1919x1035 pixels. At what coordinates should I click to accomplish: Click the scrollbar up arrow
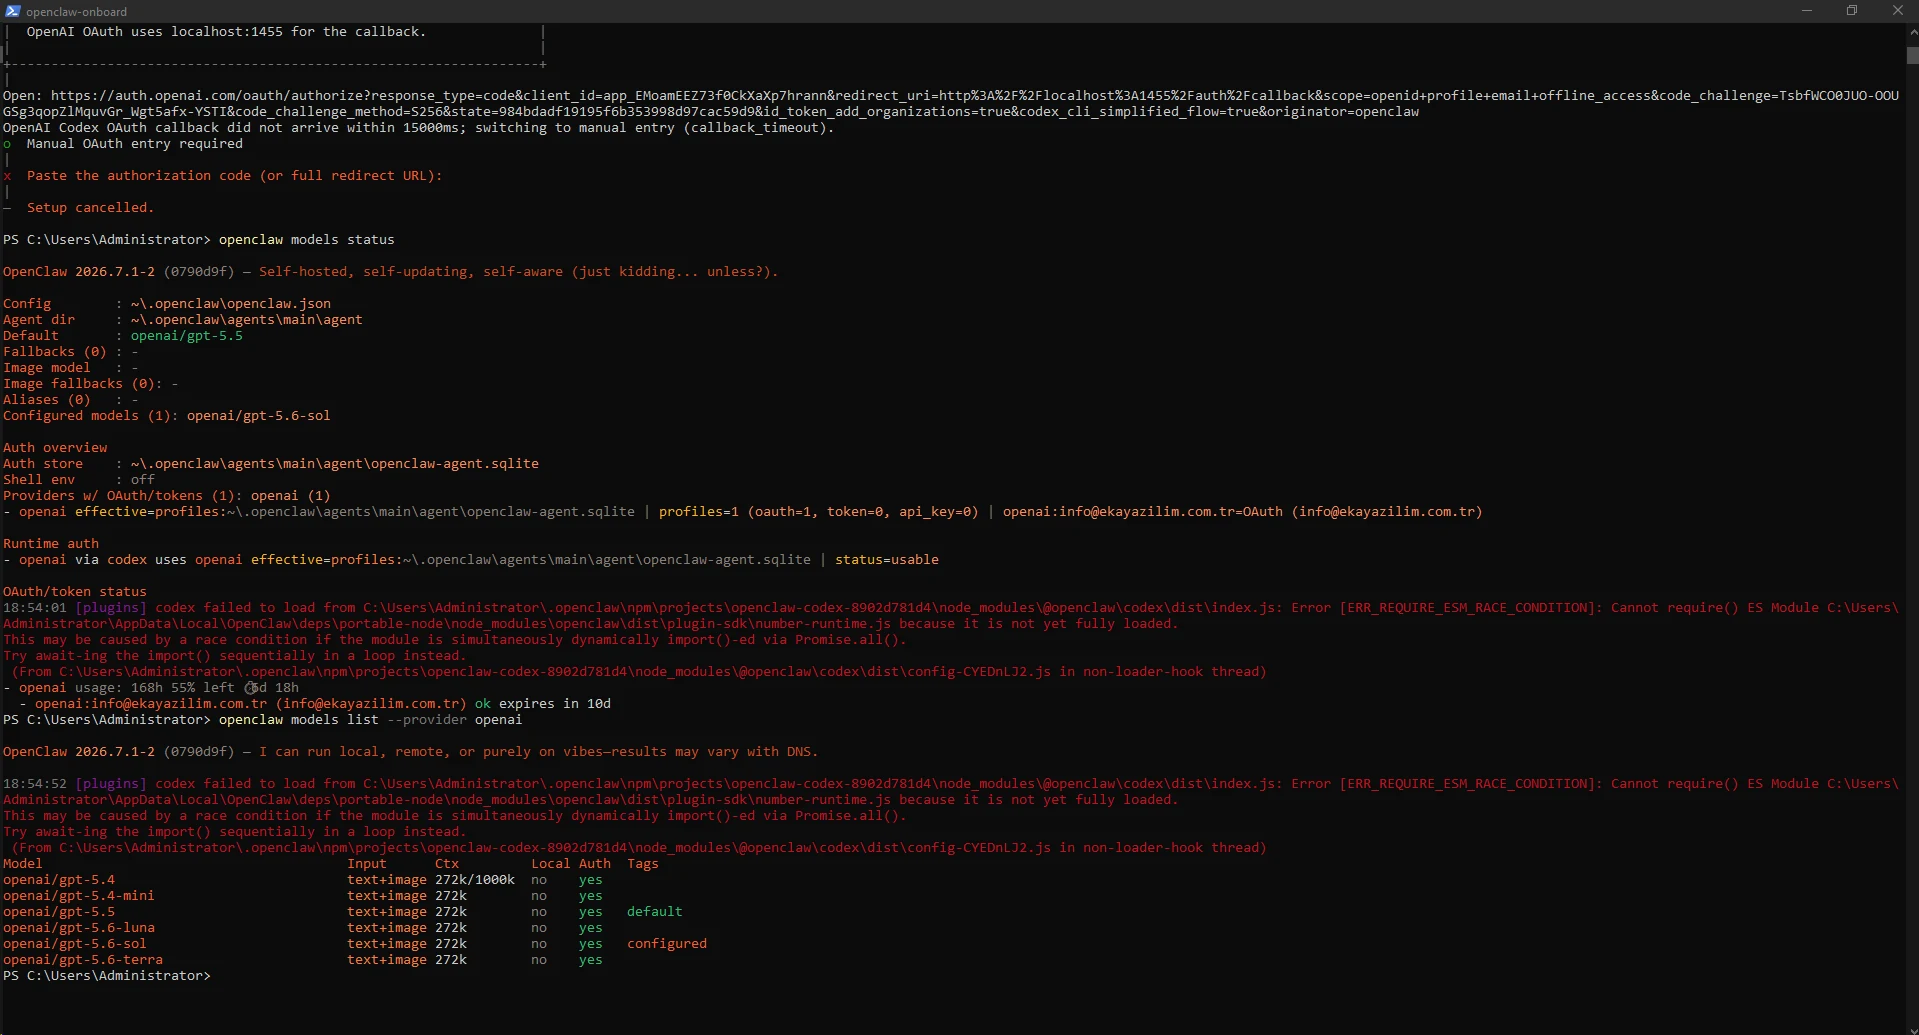1912,31
